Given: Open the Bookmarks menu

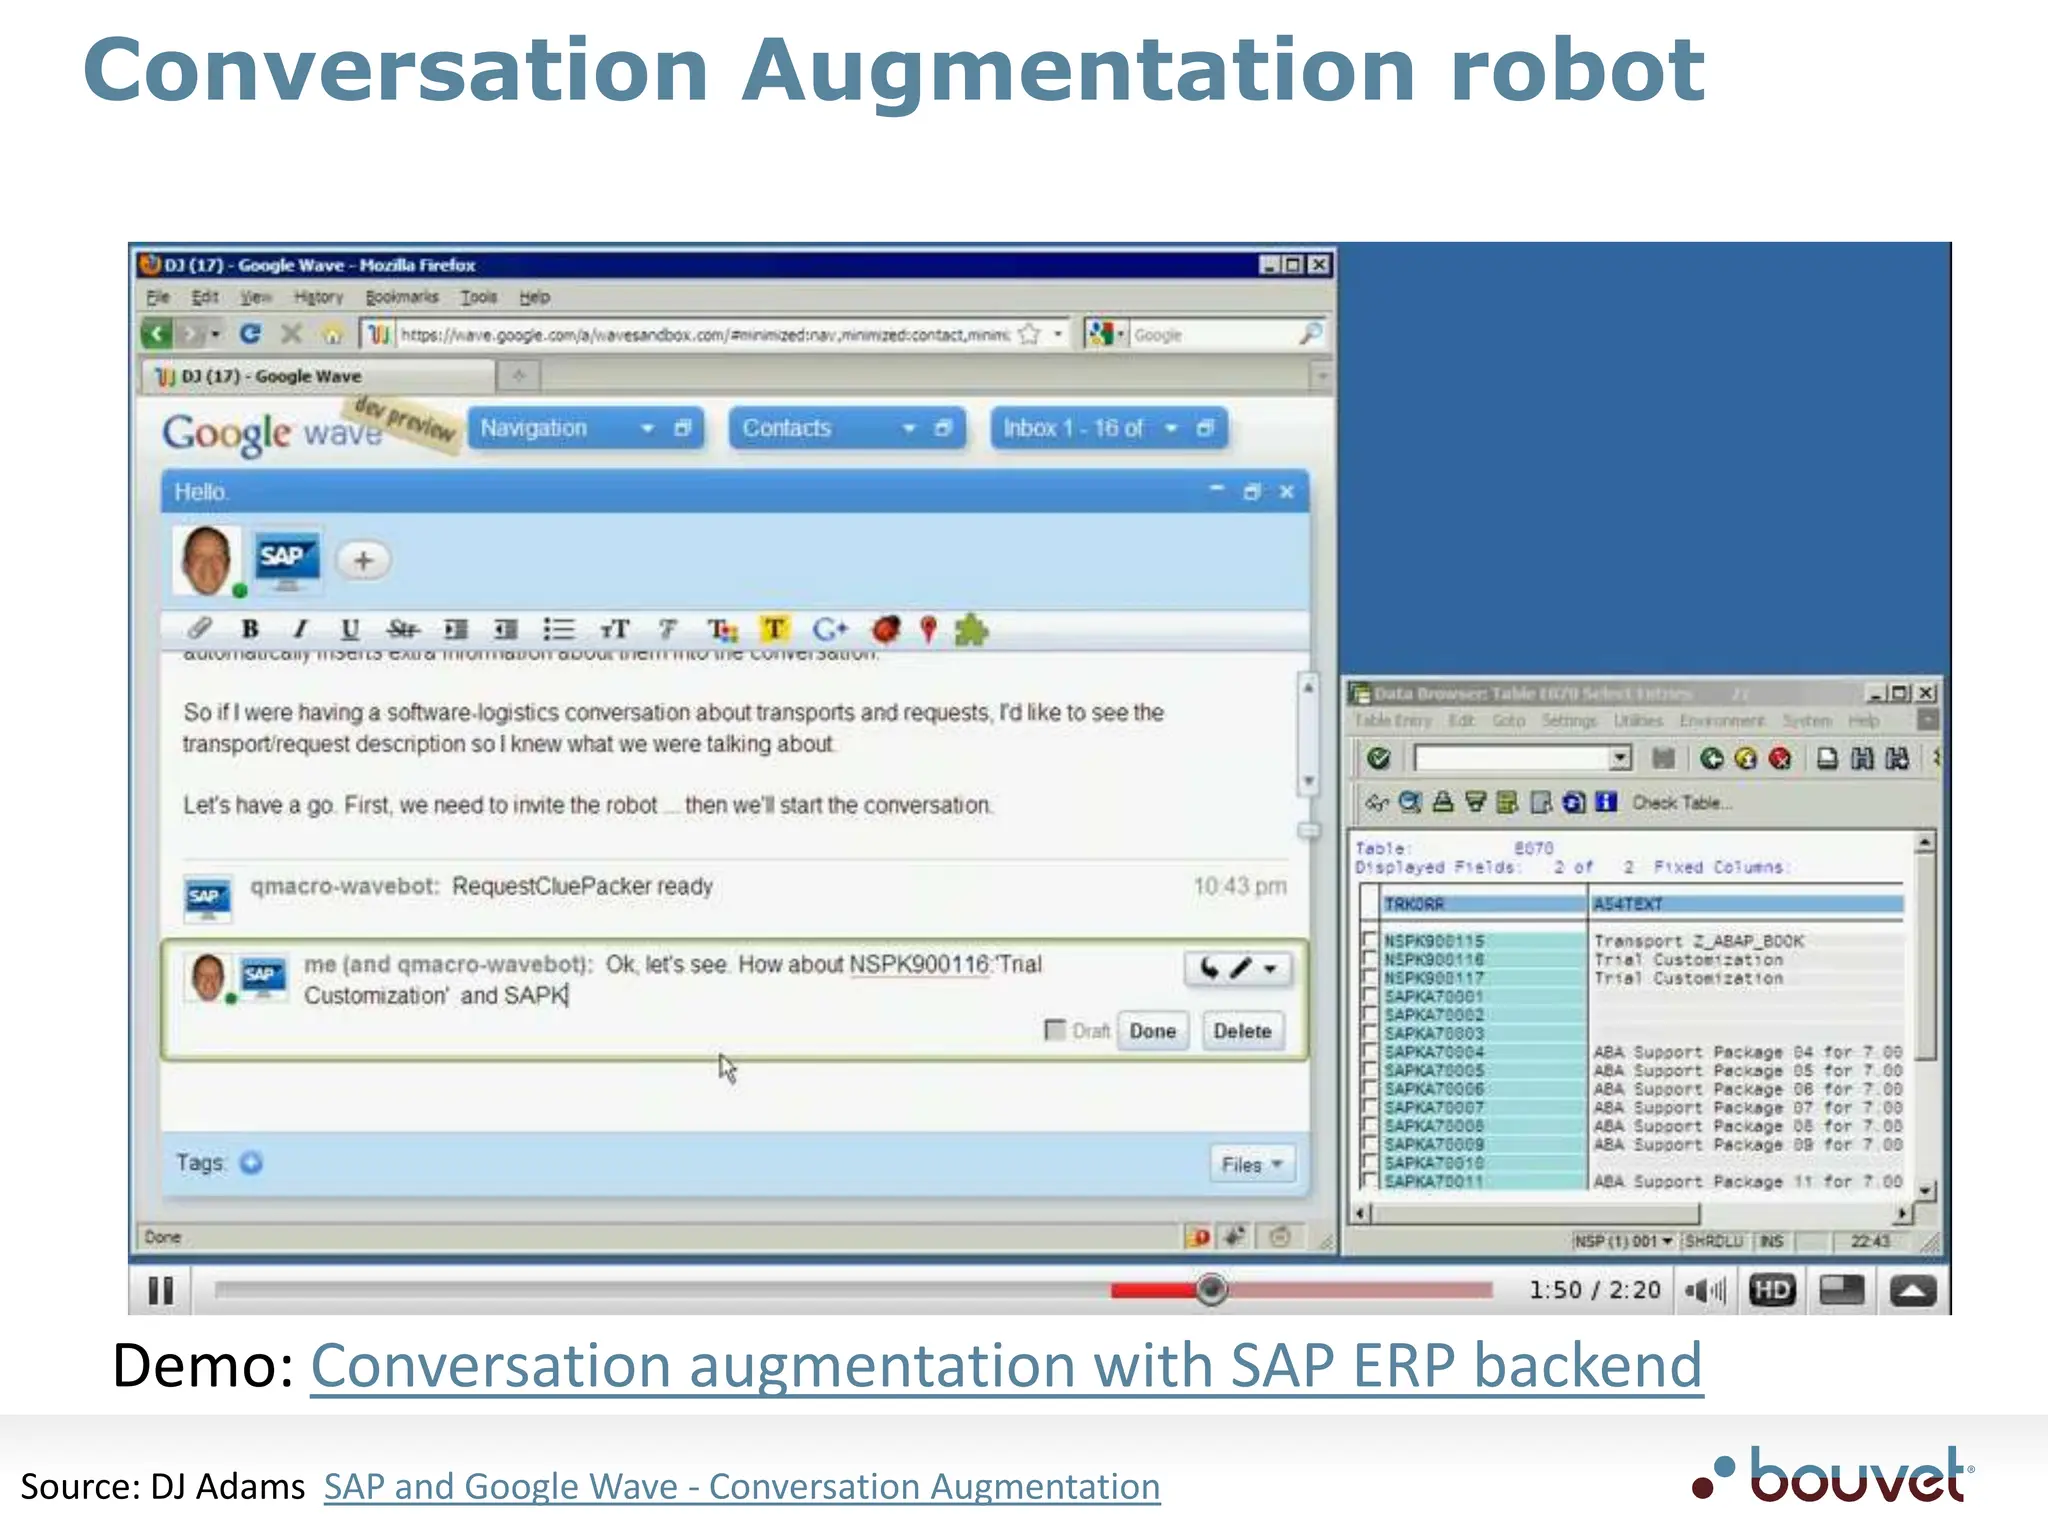Looking at the screenshot, I should [x=401, y=297].
